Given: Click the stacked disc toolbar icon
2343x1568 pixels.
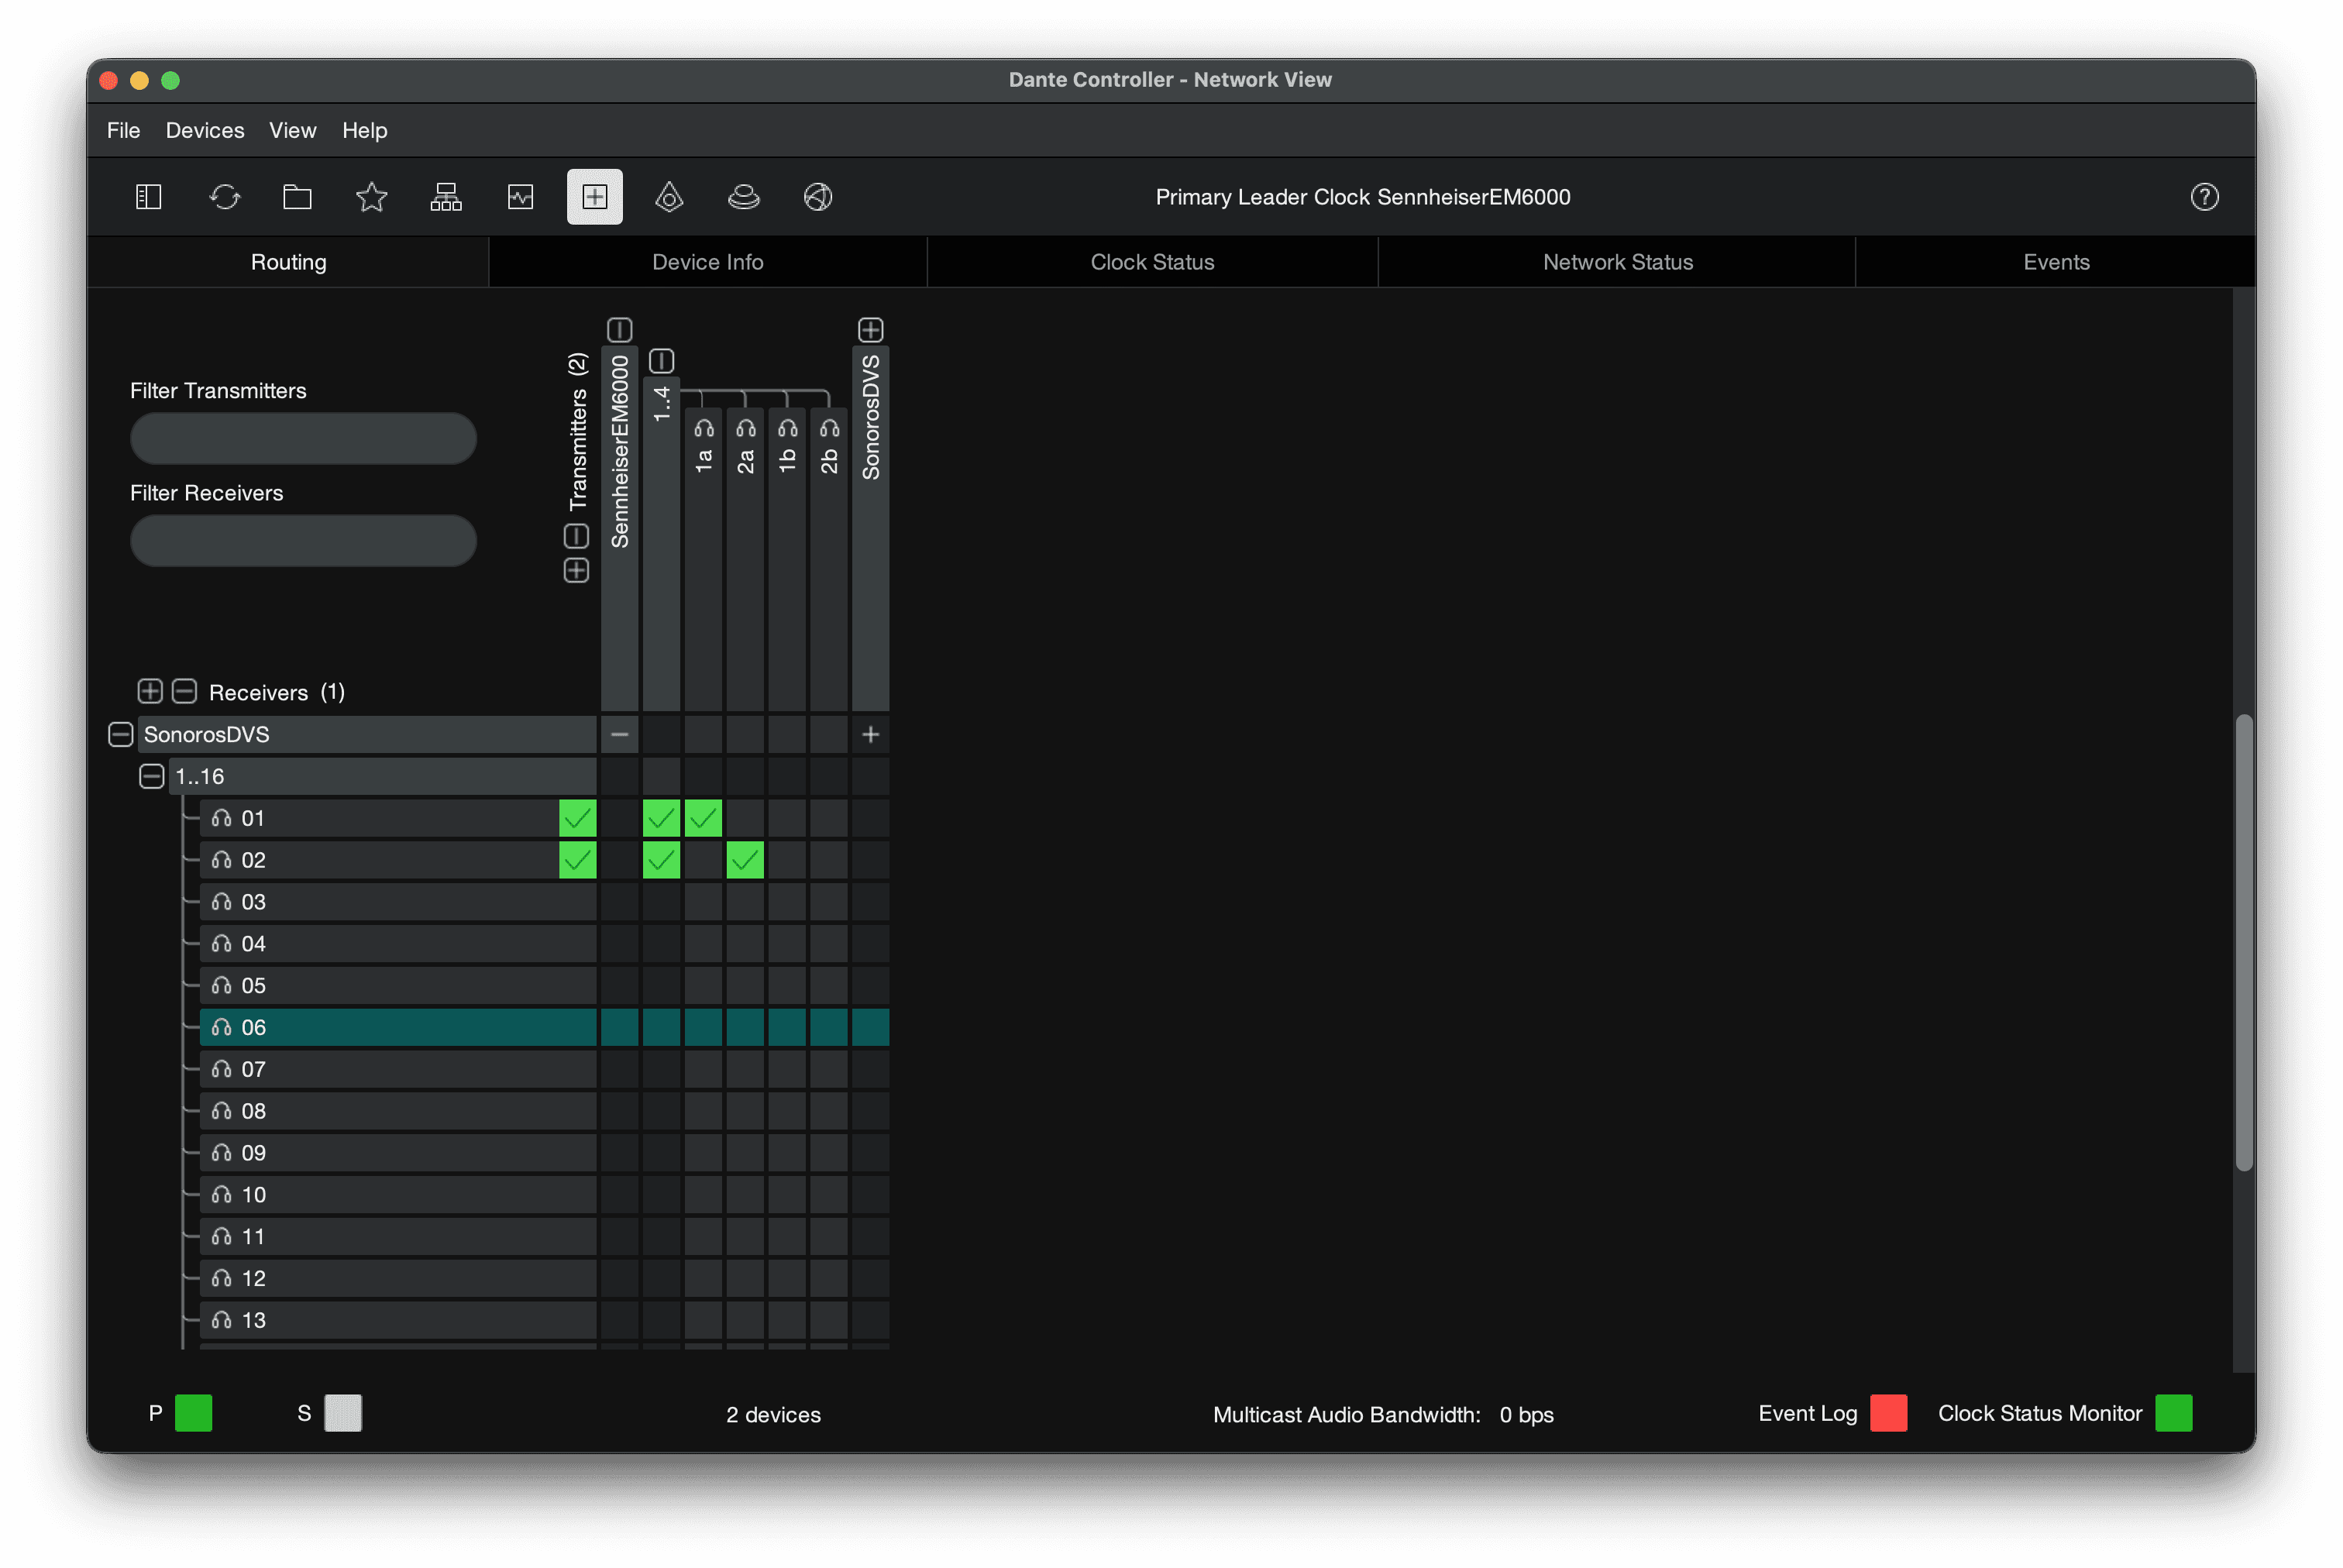Looking at the screenshot, I should pos(743,197).
